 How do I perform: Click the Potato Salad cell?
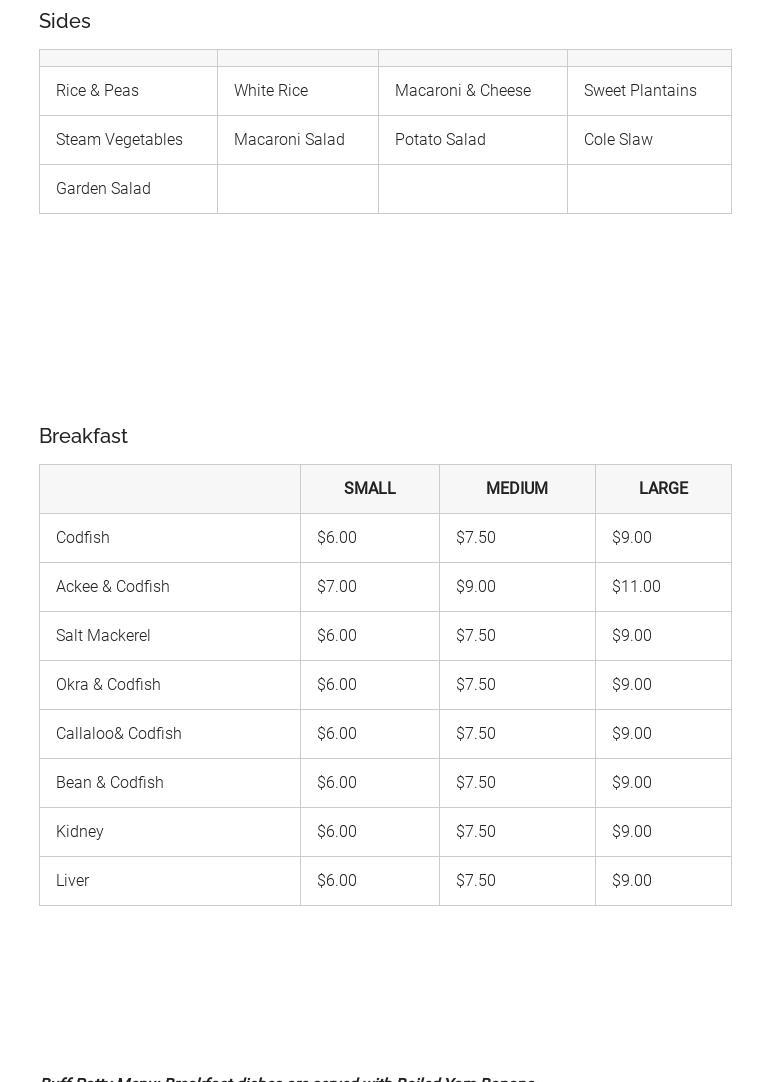[x=440, y=140]
